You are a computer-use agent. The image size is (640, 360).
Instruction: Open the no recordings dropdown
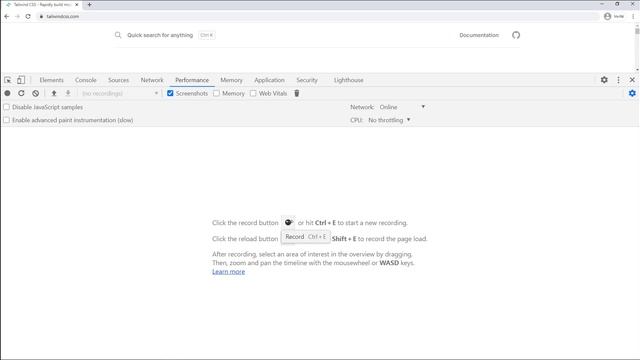tap(120, 93)
